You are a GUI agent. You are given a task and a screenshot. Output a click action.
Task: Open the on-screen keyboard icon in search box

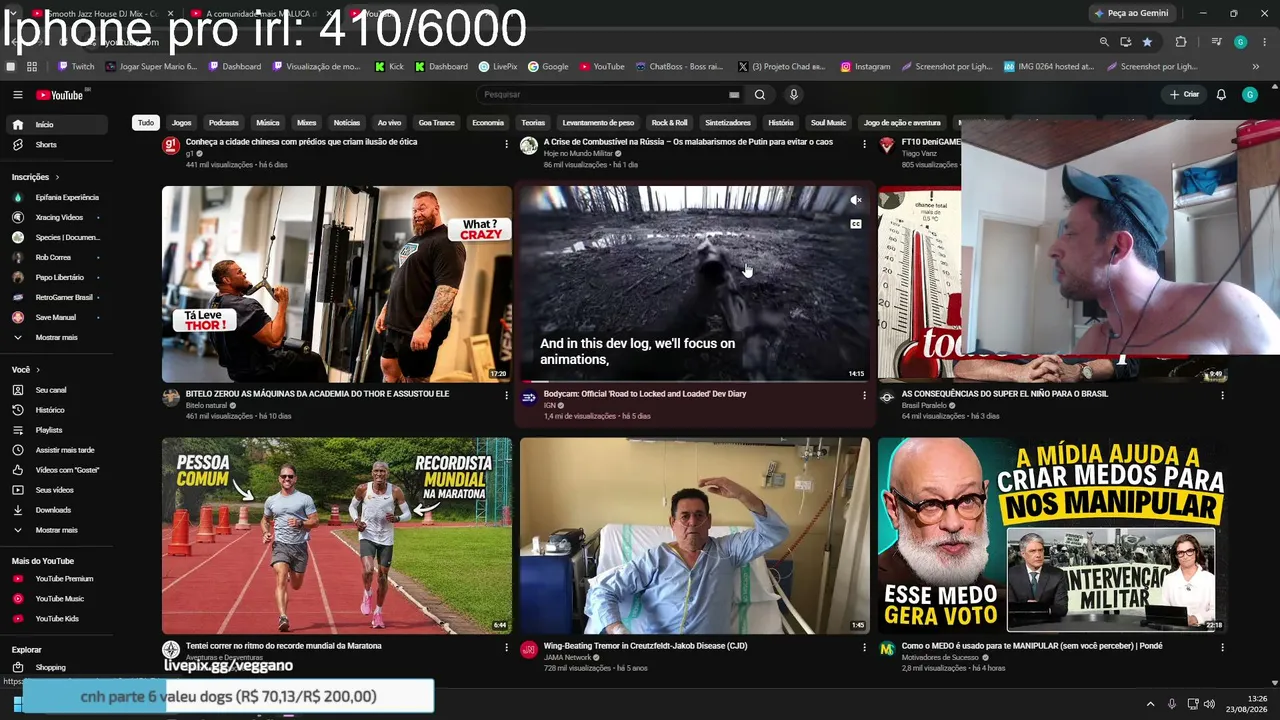[x=734, y=95]
